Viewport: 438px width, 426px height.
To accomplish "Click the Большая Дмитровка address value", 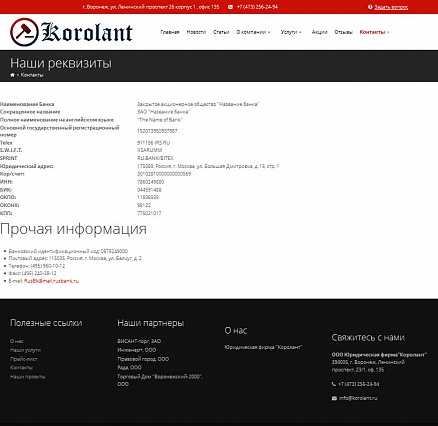I will tap(208, 166).
